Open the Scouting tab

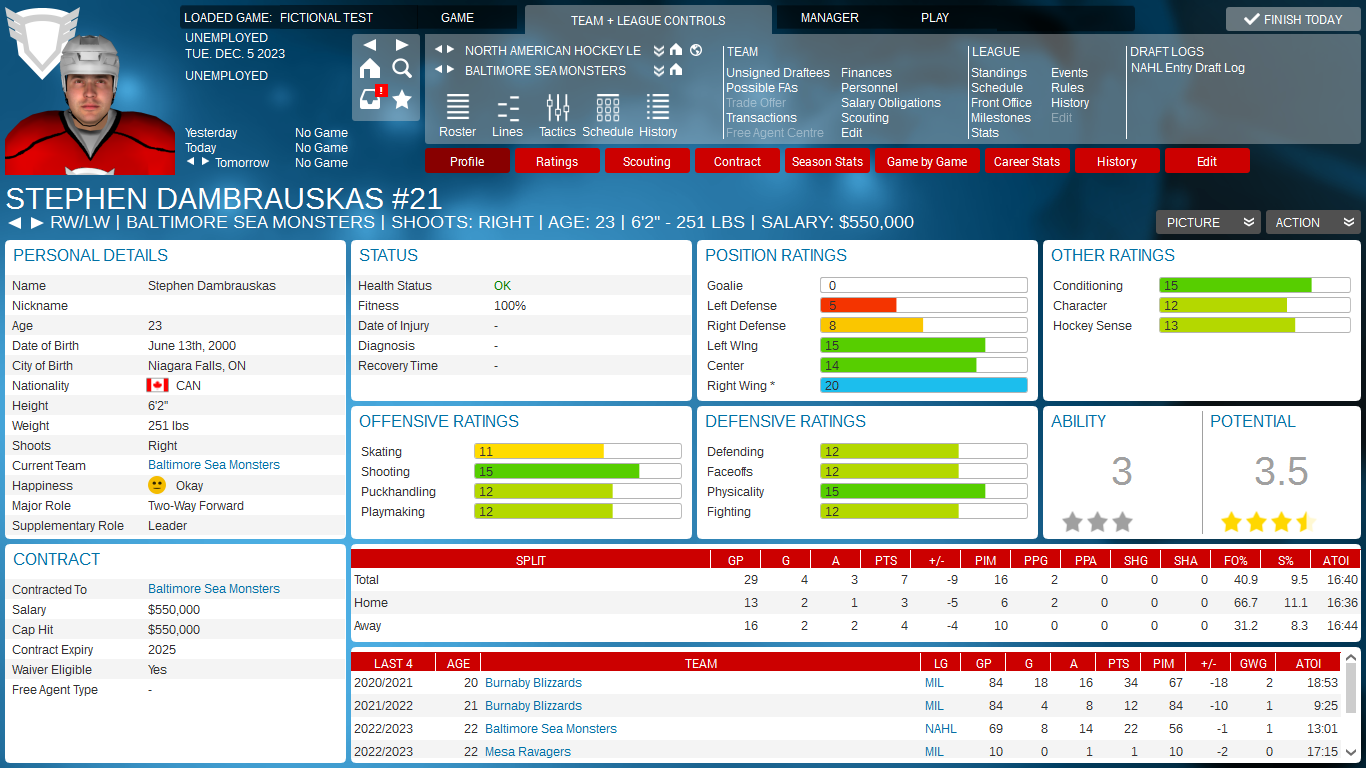click(646, 161)
